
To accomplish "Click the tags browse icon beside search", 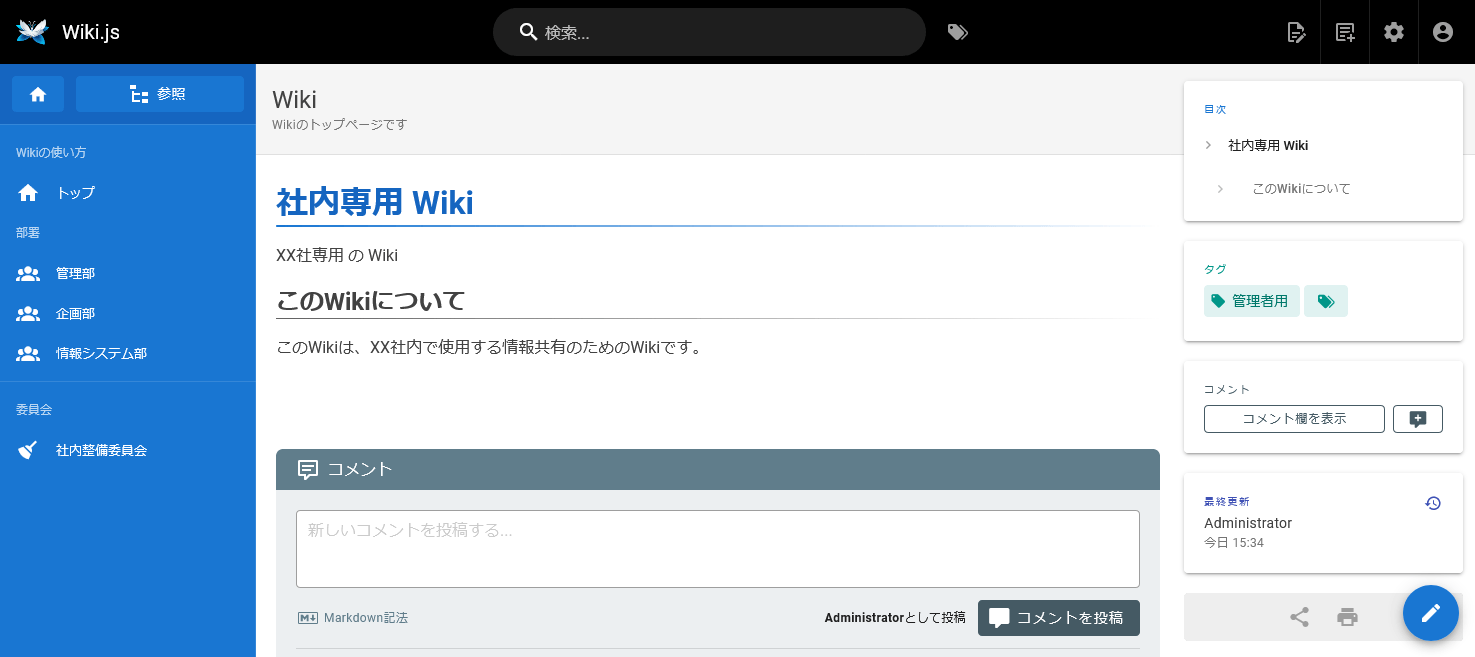I will click(x=957, y=32).
